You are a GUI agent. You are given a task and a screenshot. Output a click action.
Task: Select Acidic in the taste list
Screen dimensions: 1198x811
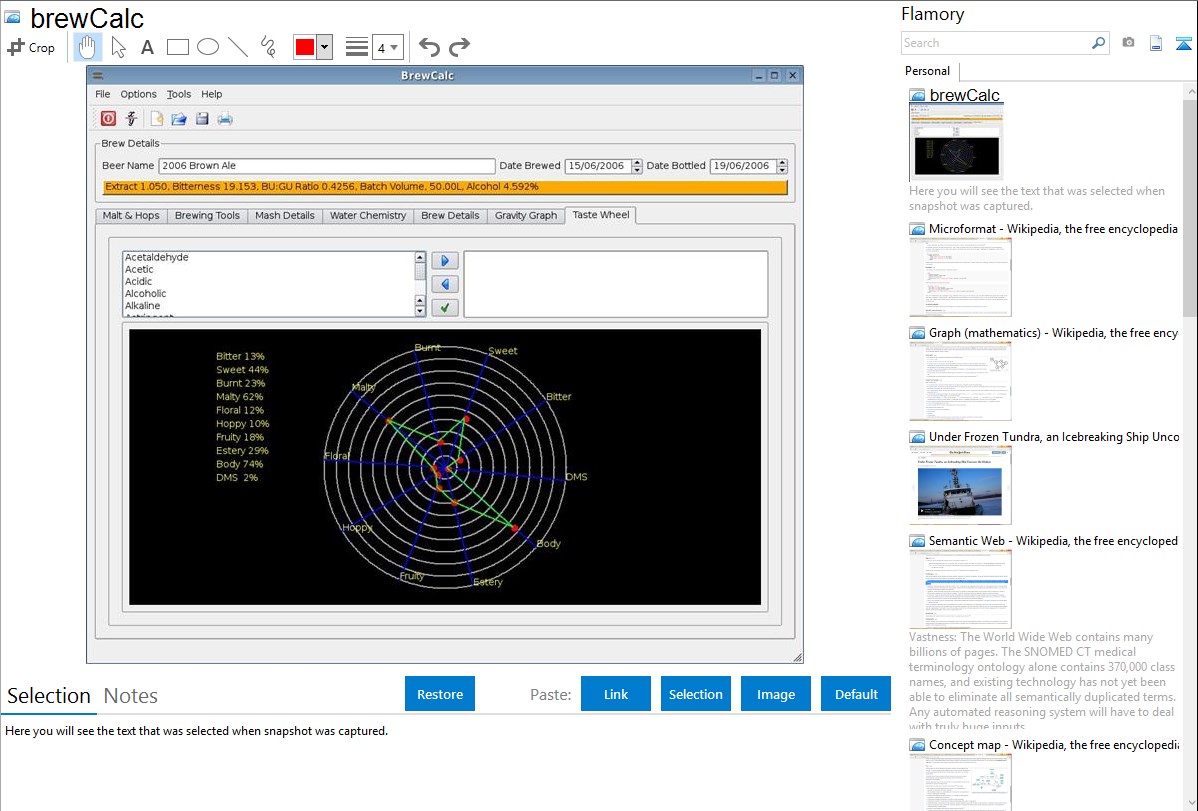(138, 281)
